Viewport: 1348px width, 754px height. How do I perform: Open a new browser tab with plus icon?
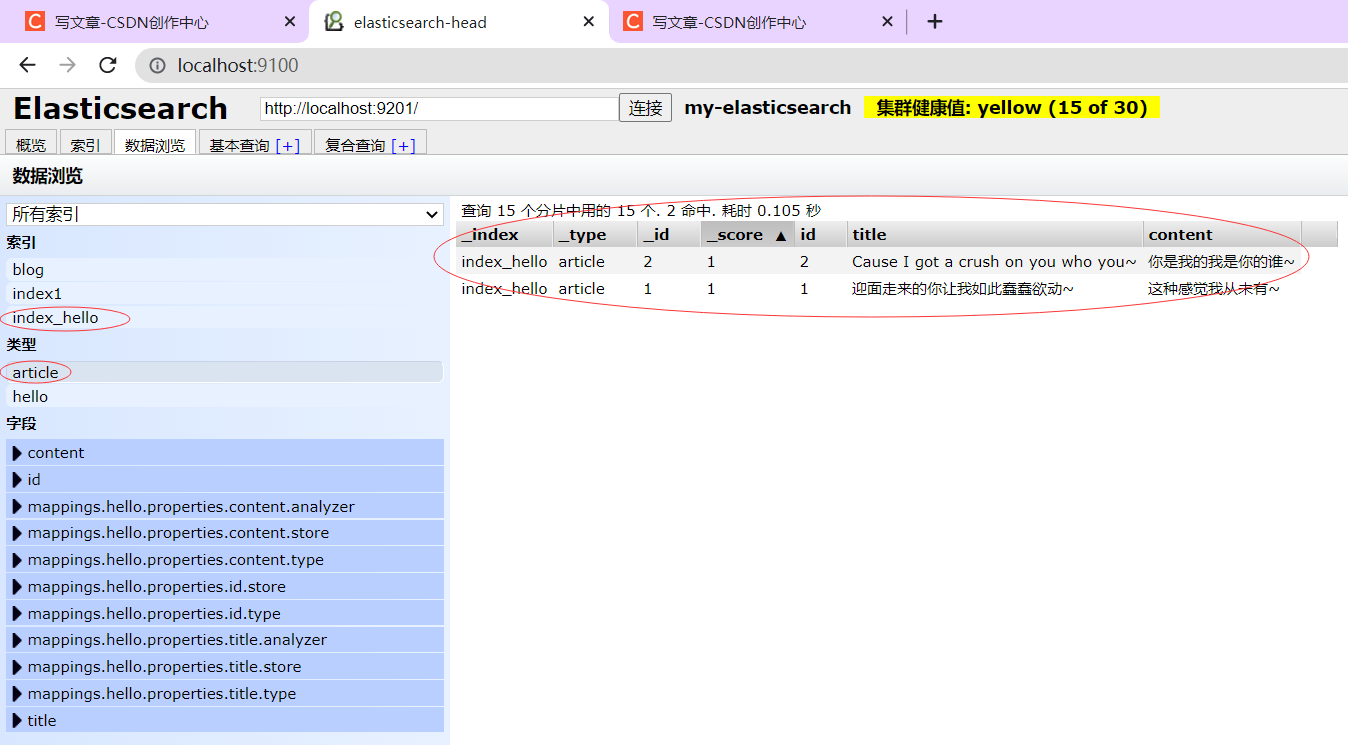[935, 21]
